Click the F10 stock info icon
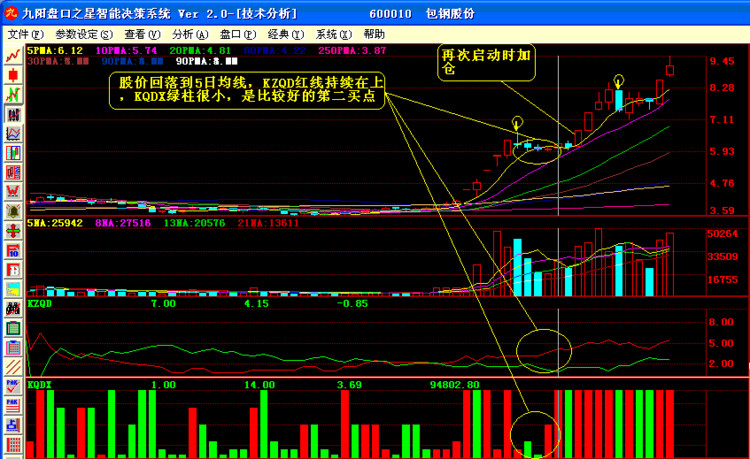 (x=13, y=251)
